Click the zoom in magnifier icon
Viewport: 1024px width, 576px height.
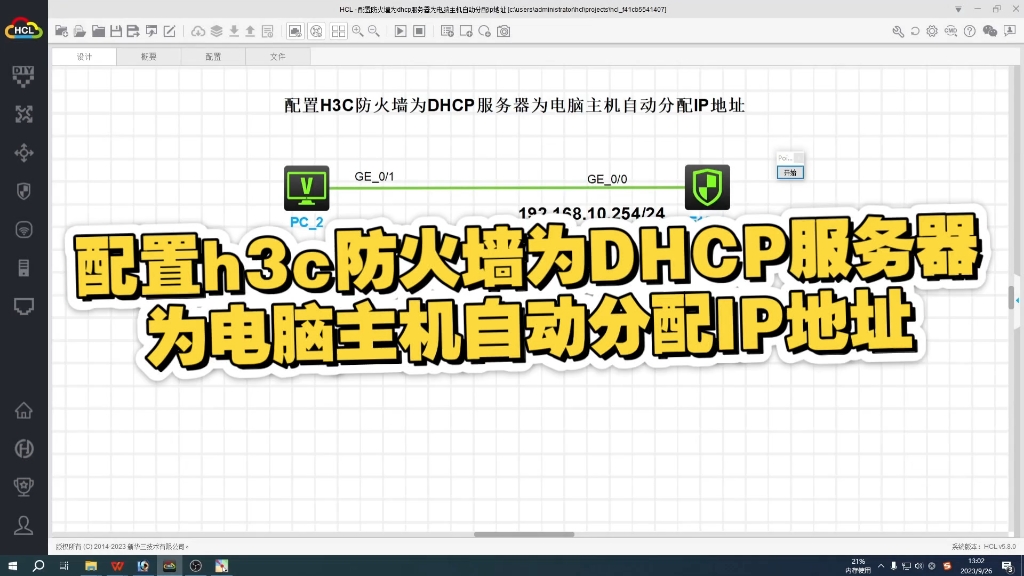[x=358, y=31]
